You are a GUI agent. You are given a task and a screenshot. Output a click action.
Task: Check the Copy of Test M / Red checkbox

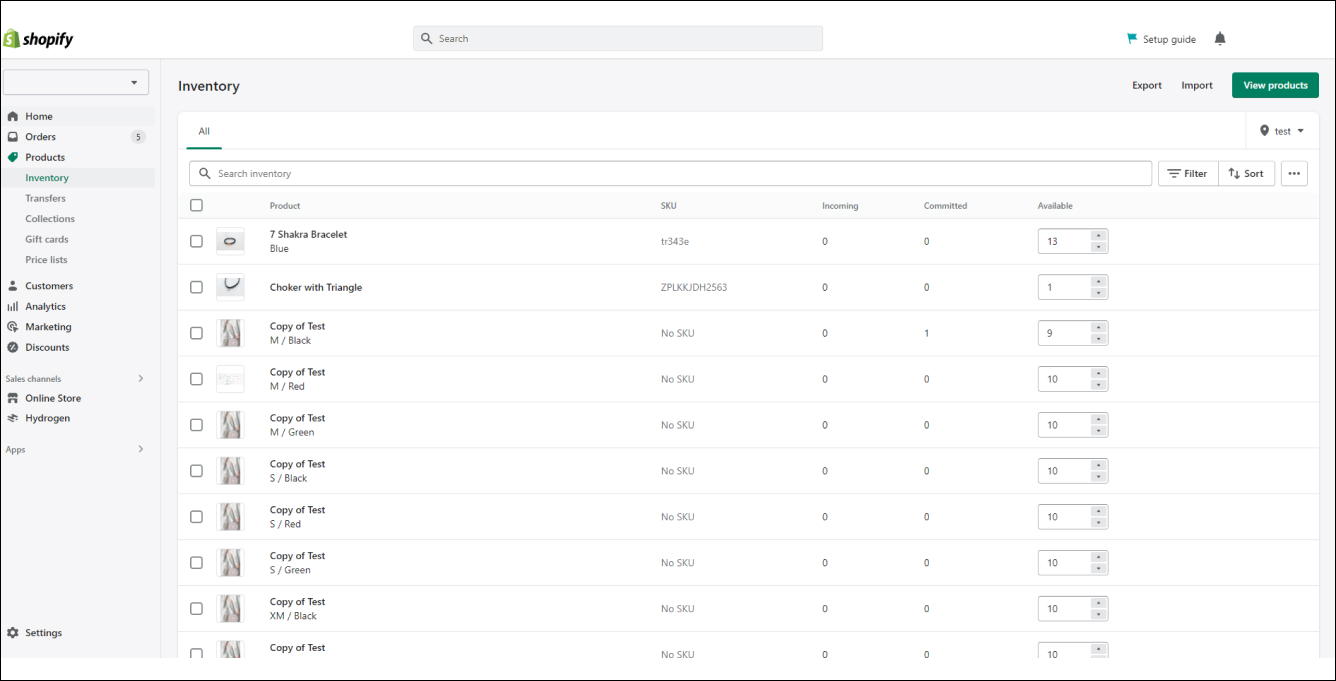pyautogui.click(x=196, y=379)
